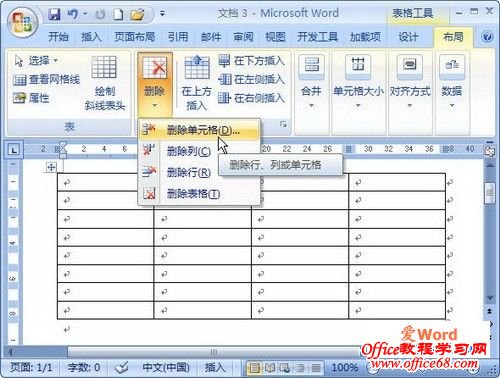Viewport: 500px width, 378px height.
Task: Open the 开发工具 tab
Action: (317, 37)
